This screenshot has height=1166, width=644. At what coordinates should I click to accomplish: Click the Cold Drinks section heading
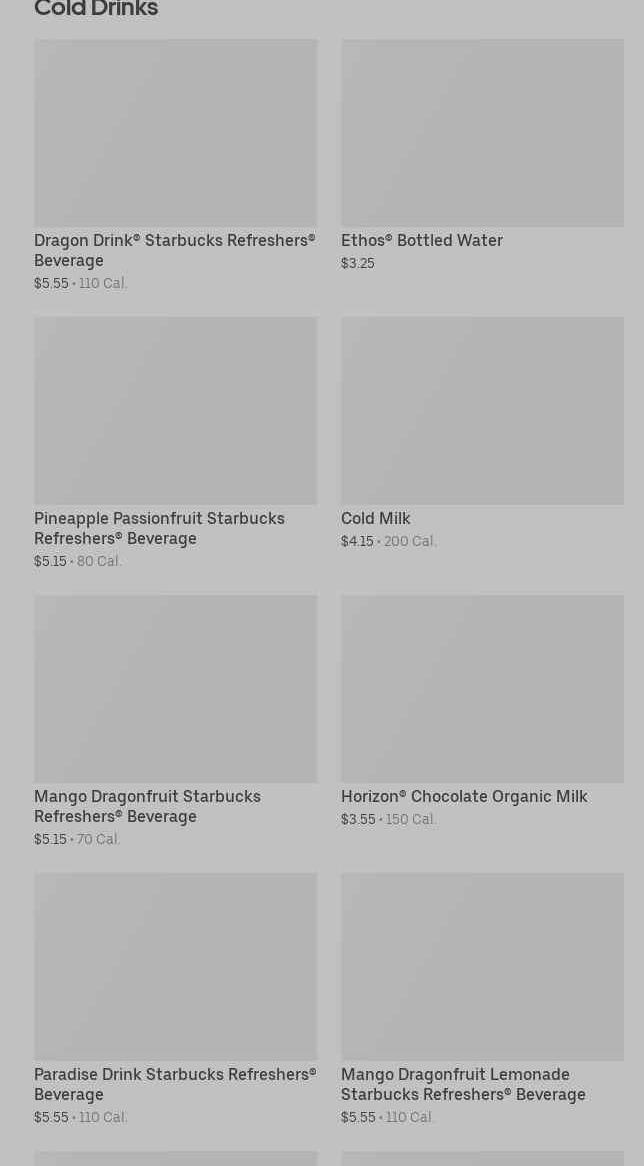96,9
